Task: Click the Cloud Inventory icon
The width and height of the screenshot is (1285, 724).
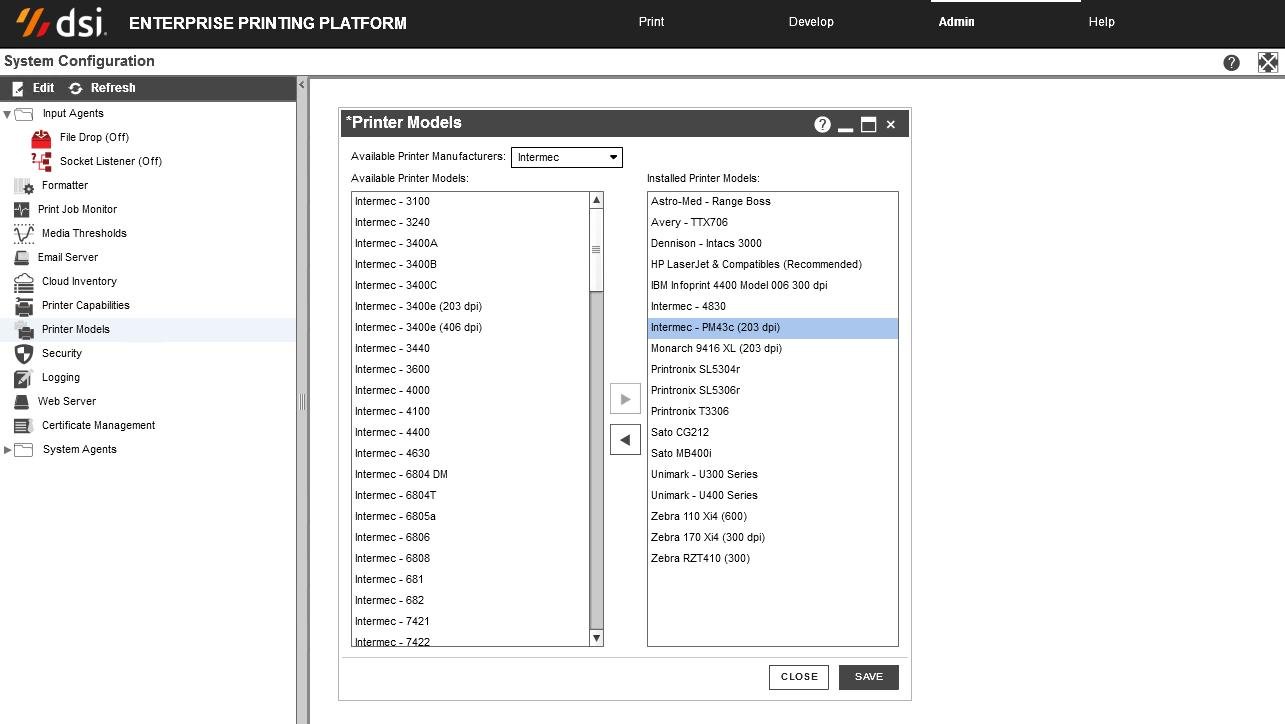Action: (24, 281)
